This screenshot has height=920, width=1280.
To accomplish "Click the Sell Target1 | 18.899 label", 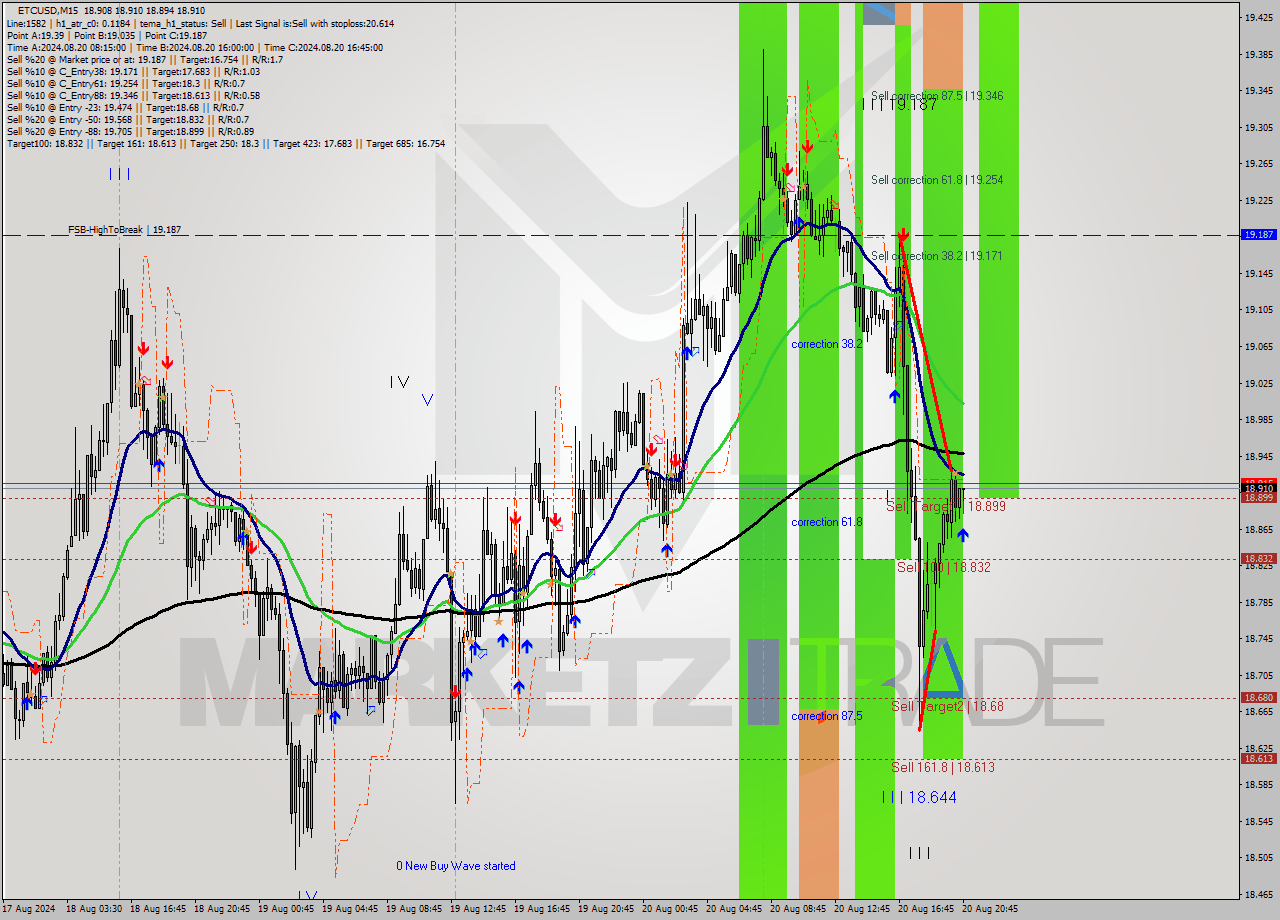I will (x=945, y=507).
